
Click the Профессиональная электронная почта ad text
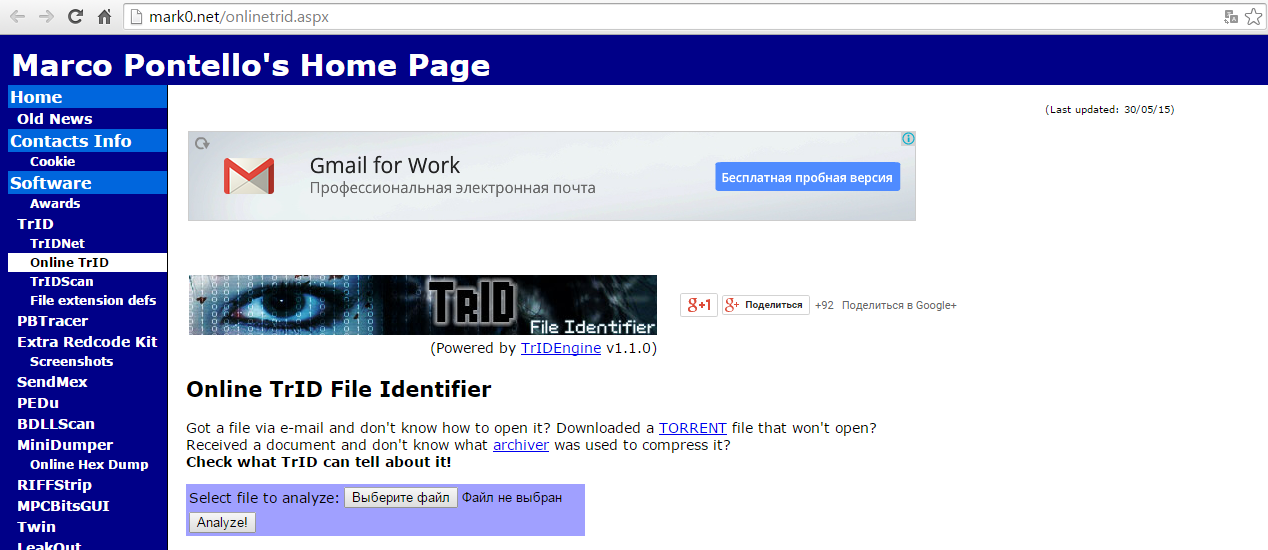point(452,188)
